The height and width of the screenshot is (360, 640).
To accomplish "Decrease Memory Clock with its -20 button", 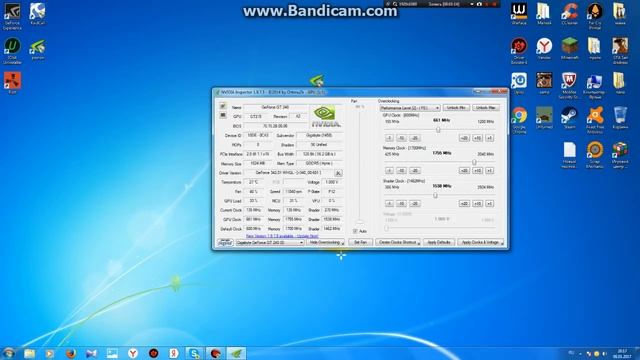I will click(x=414, y=171).
